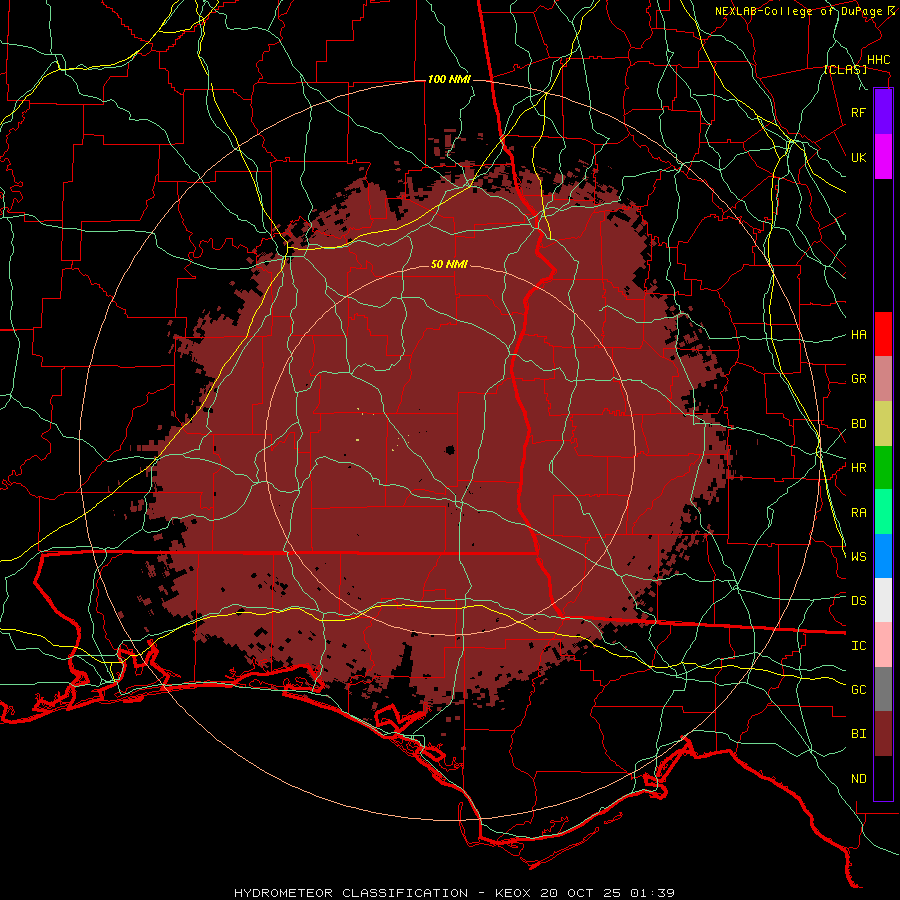Click the ND label beside the legend
900x900 pixels.
point(859,779)
